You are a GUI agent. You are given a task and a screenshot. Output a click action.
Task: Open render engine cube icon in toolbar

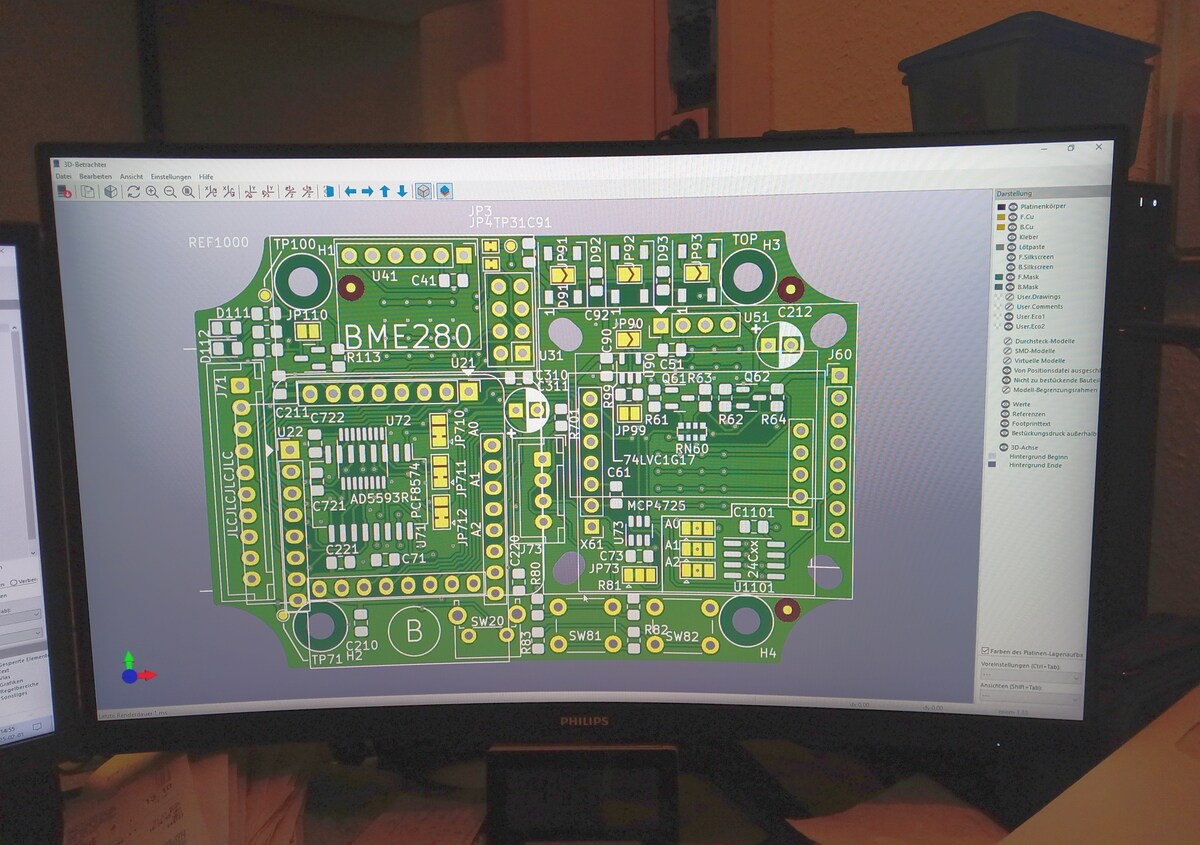[110, 192]
